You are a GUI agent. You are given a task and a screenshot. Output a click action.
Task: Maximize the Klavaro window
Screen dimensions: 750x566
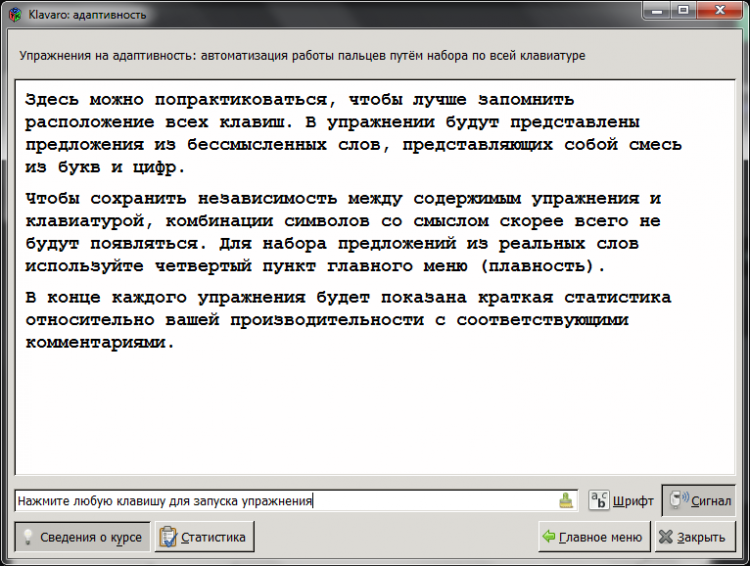683,11
